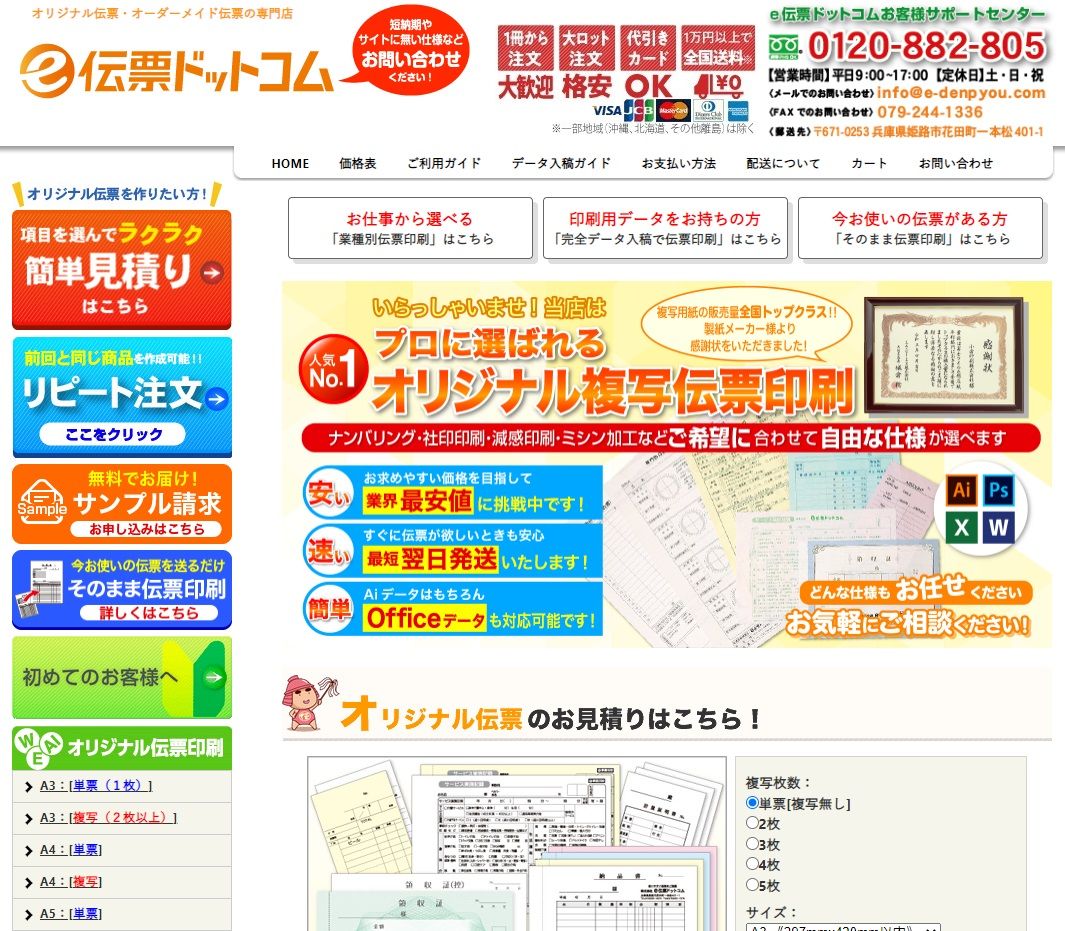Click the Word W icon

click(x=998, y=527)
